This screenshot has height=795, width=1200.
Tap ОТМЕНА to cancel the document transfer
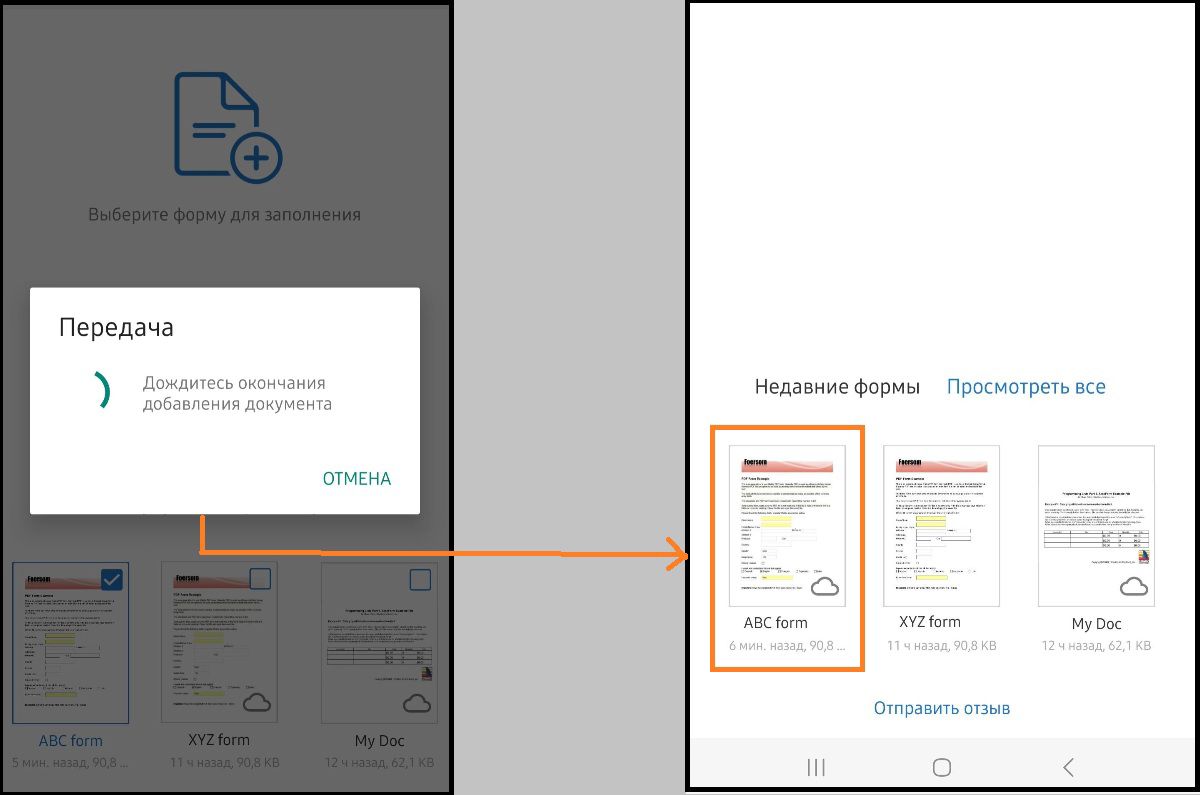coord(356,478)
